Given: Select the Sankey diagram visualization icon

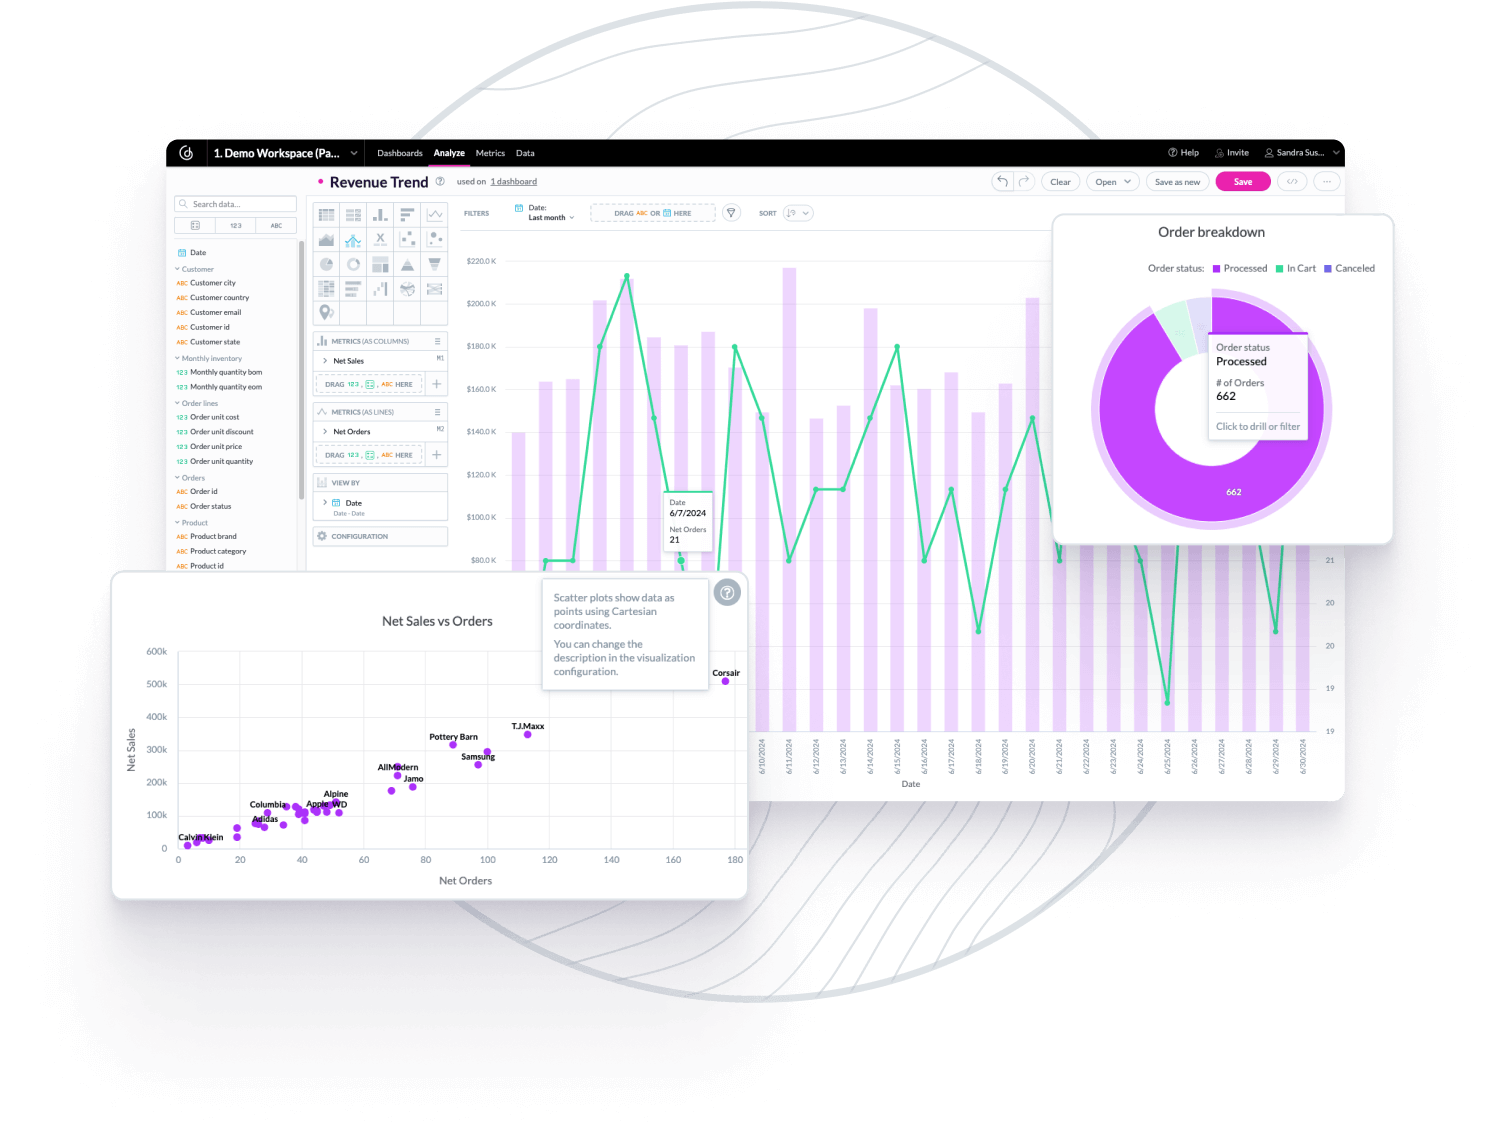Looking at the screenshot, I should pos(435,289).
